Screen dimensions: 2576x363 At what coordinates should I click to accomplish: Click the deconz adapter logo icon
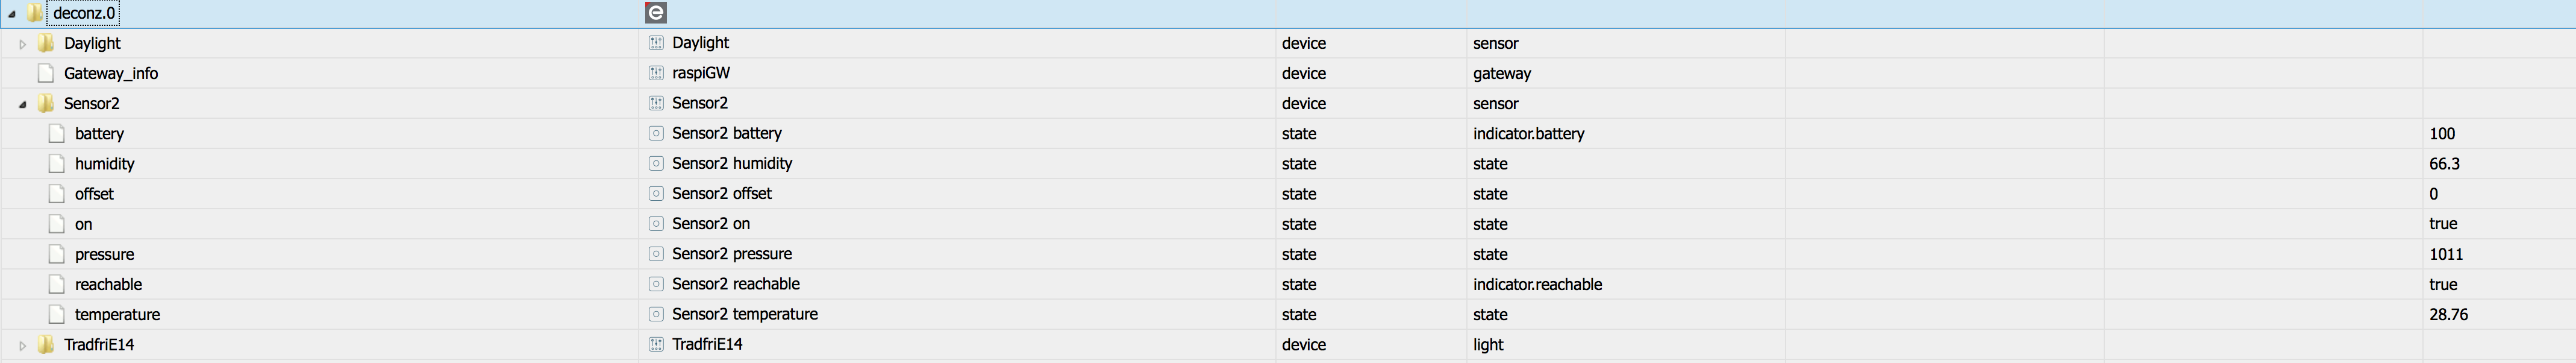(656, 13)
